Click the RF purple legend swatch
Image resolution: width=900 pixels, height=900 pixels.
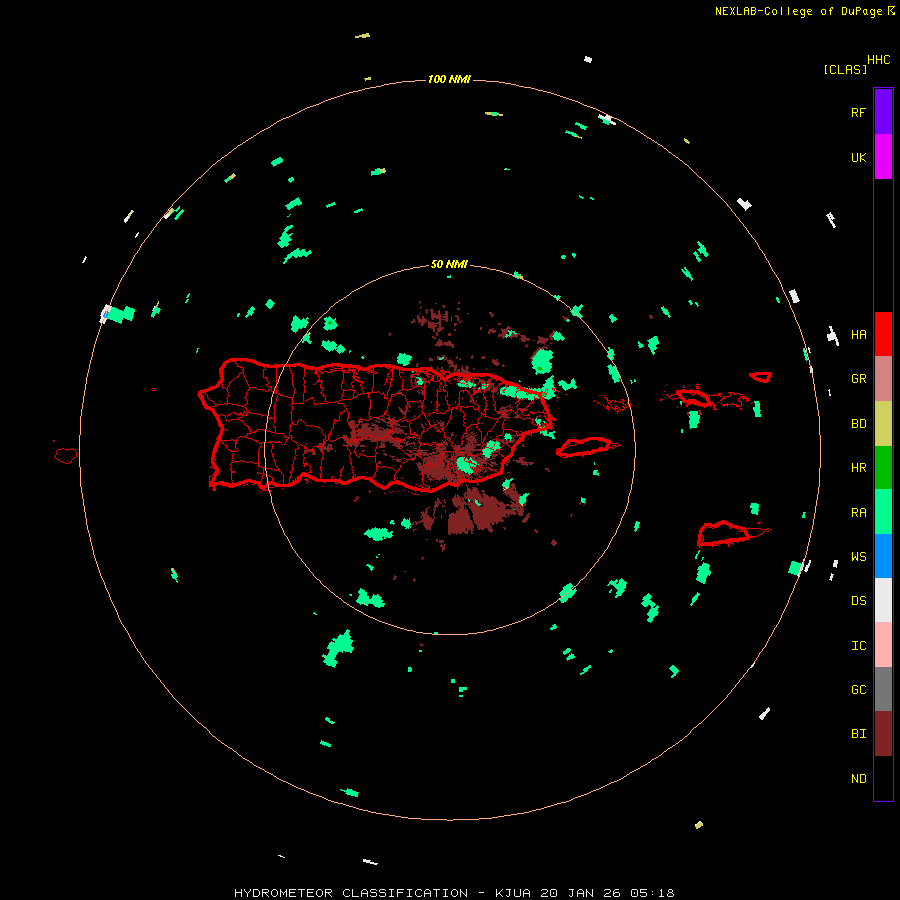point(883,111)
